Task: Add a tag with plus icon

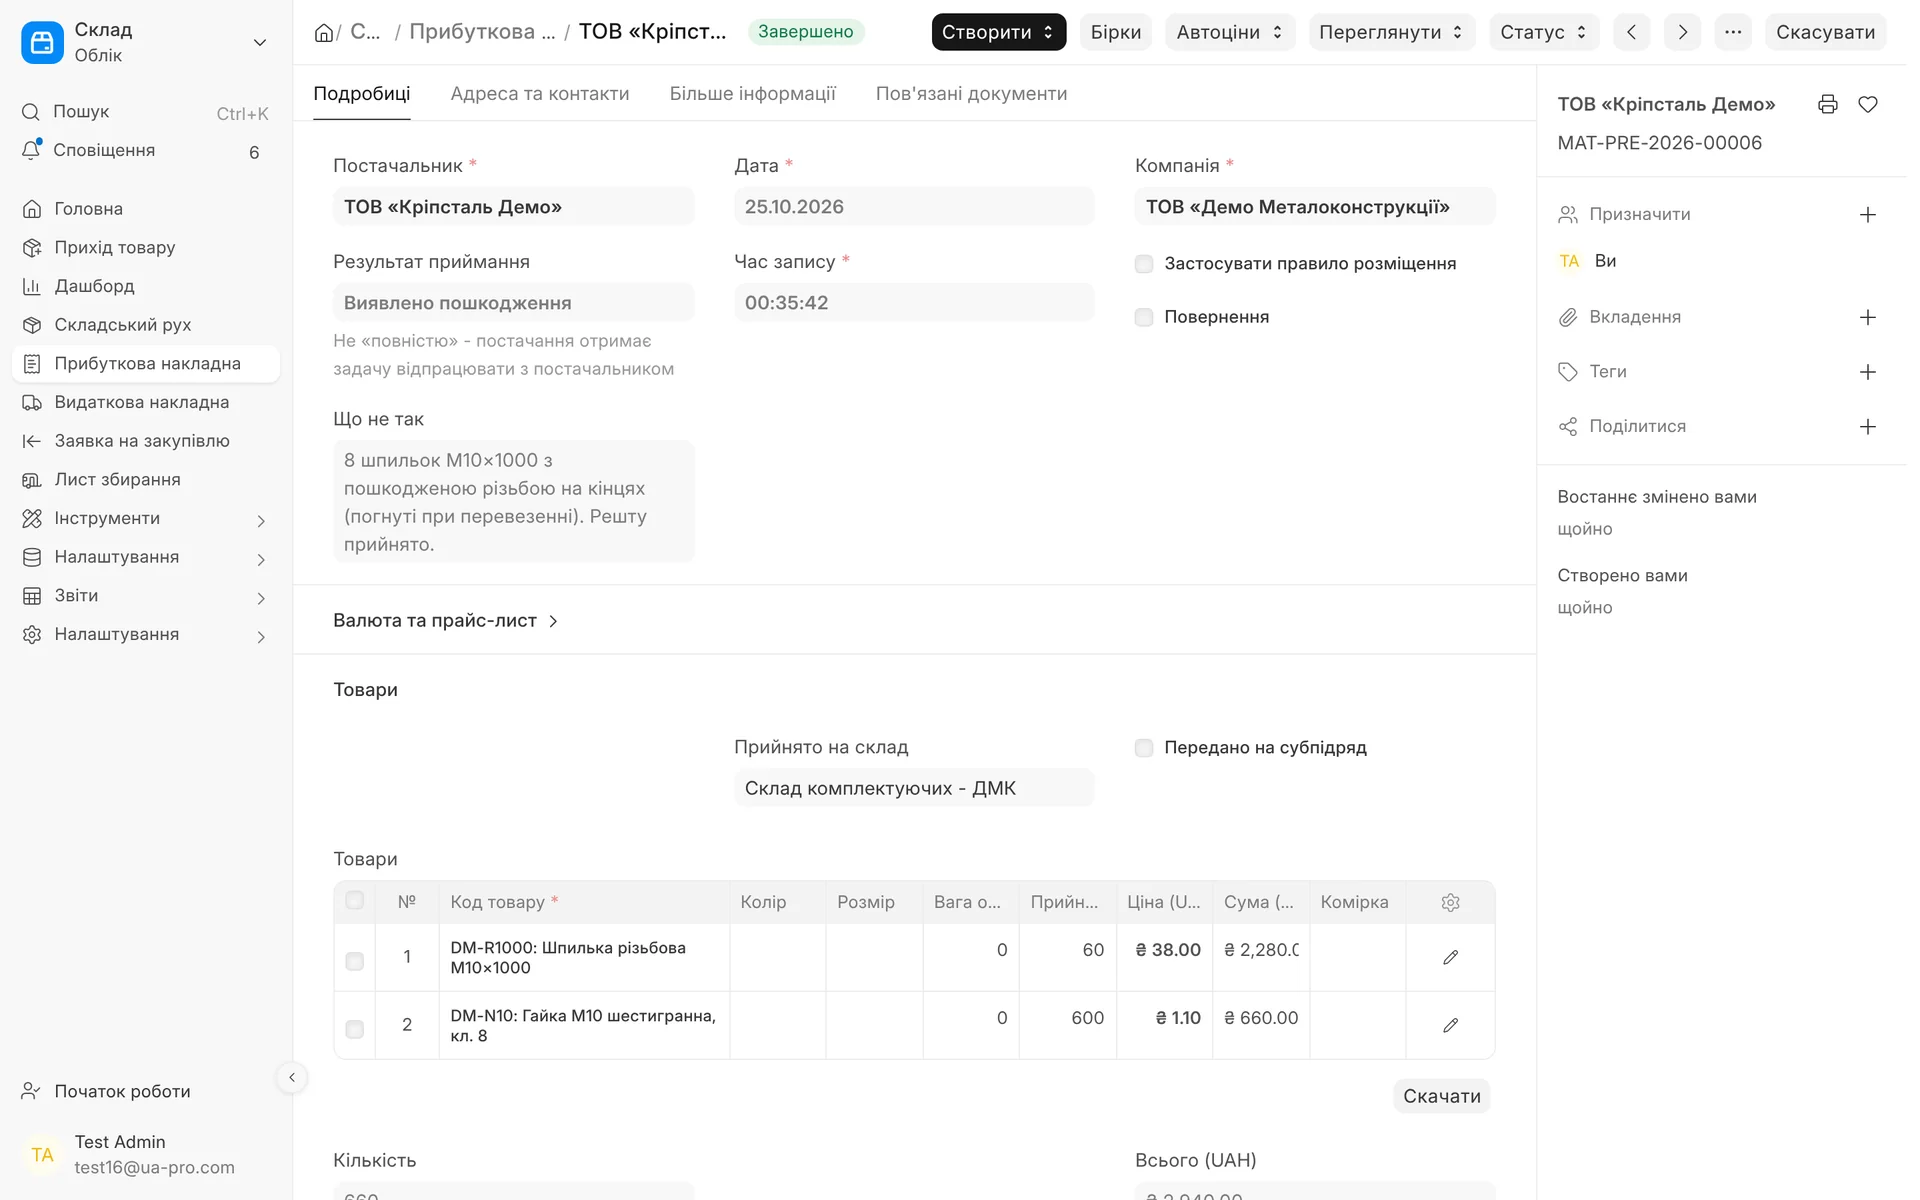Action: [x=1868, y=372]
